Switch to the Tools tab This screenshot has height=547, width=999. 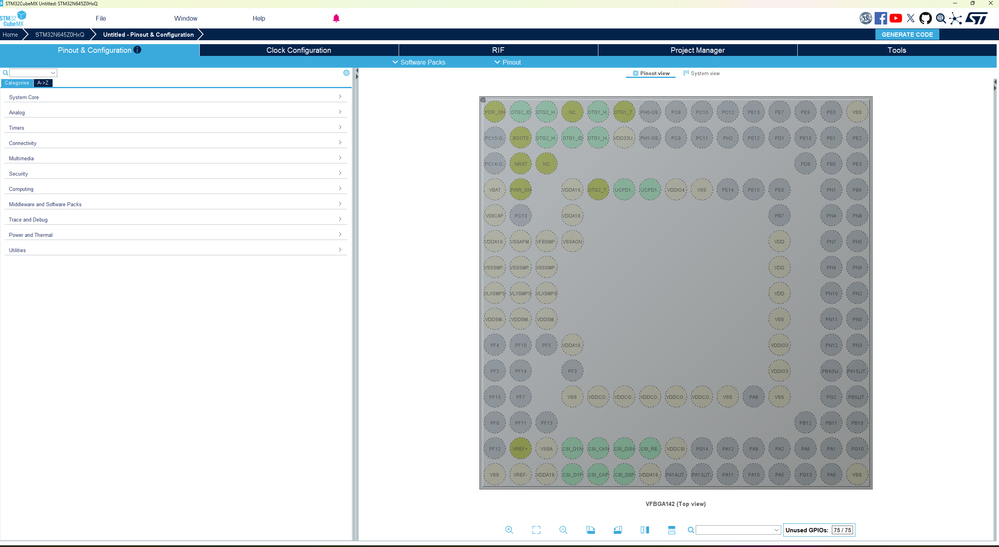coord(896,50)
